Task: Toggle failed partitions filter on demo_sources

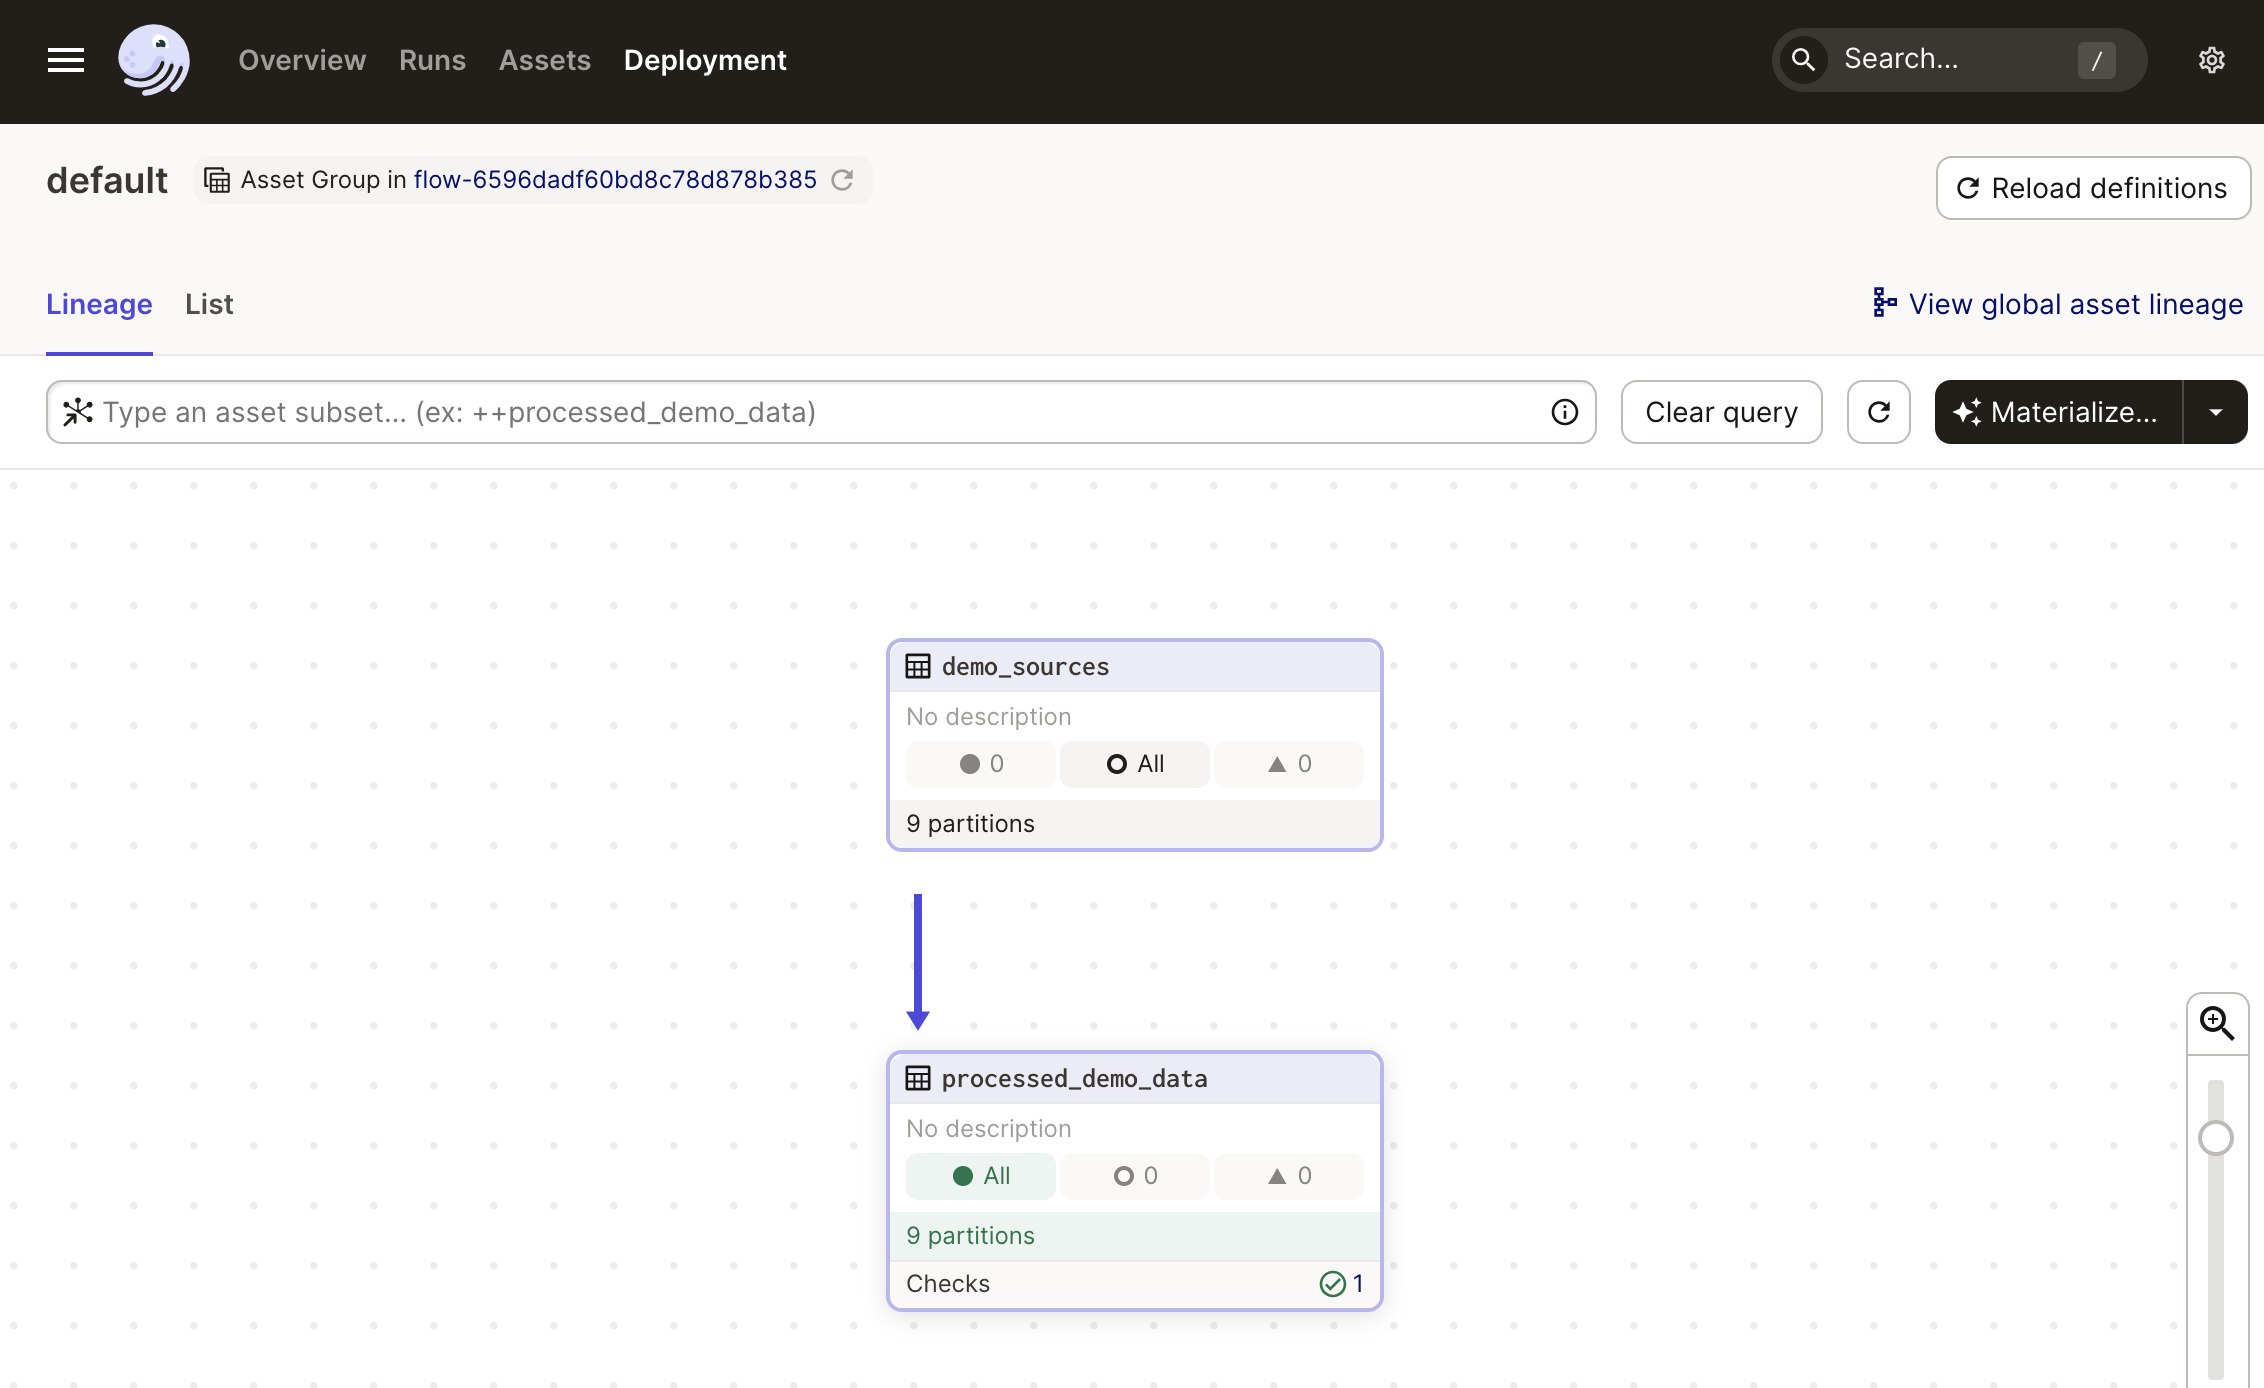Action: (1289, 763)
